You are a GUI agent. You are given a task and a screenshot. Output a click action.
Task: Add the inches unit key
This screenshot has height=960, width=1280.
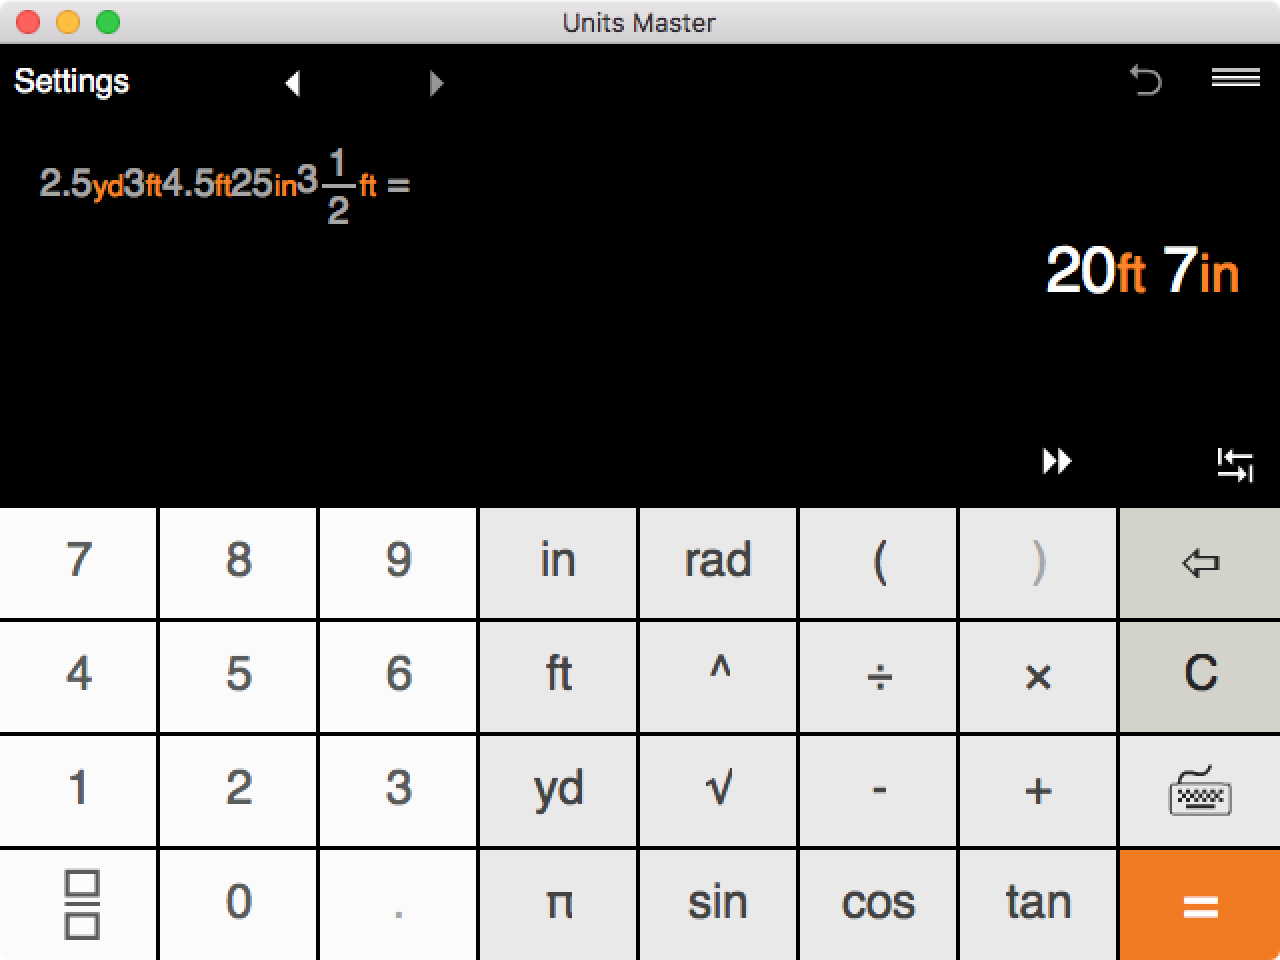click(558, 563)
